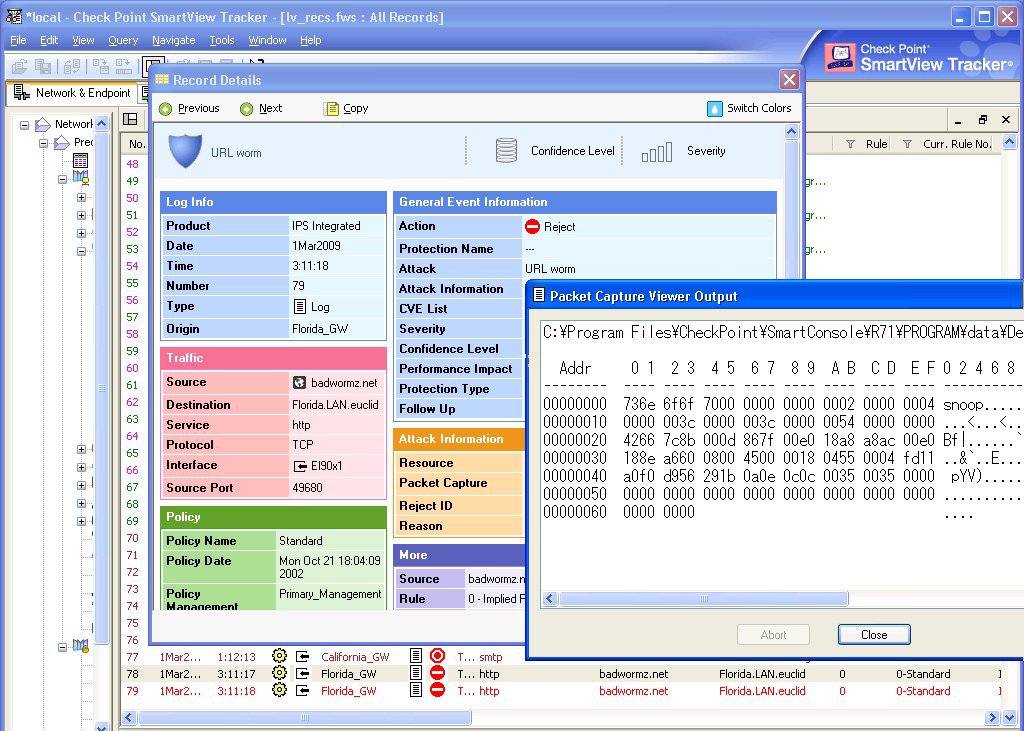Image resolution: width=1024 pixels, height=731 pixels.
Task: Click Close in Packet Capture Viewer
Action: click(874, 634)
